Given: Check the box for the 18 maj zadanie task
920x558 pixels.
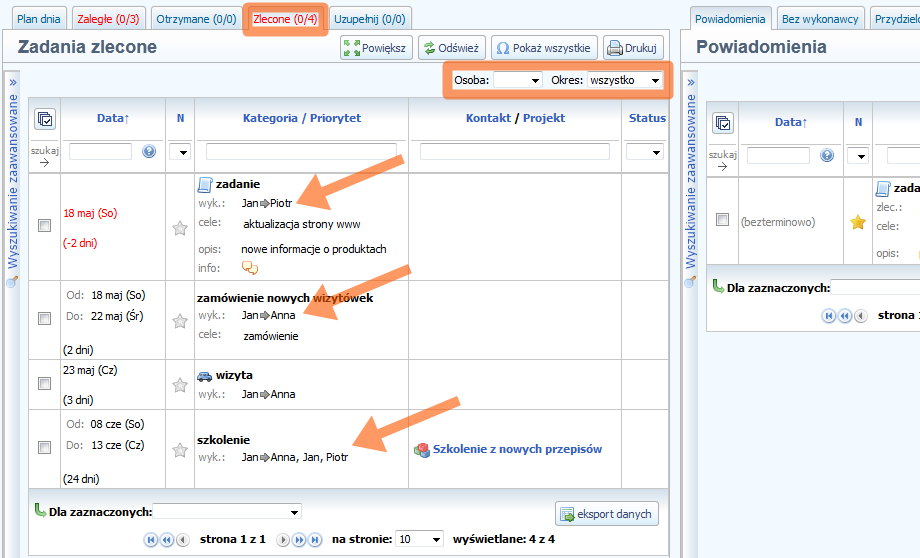Looking at the screenshot, I should [x=44, y=227].
